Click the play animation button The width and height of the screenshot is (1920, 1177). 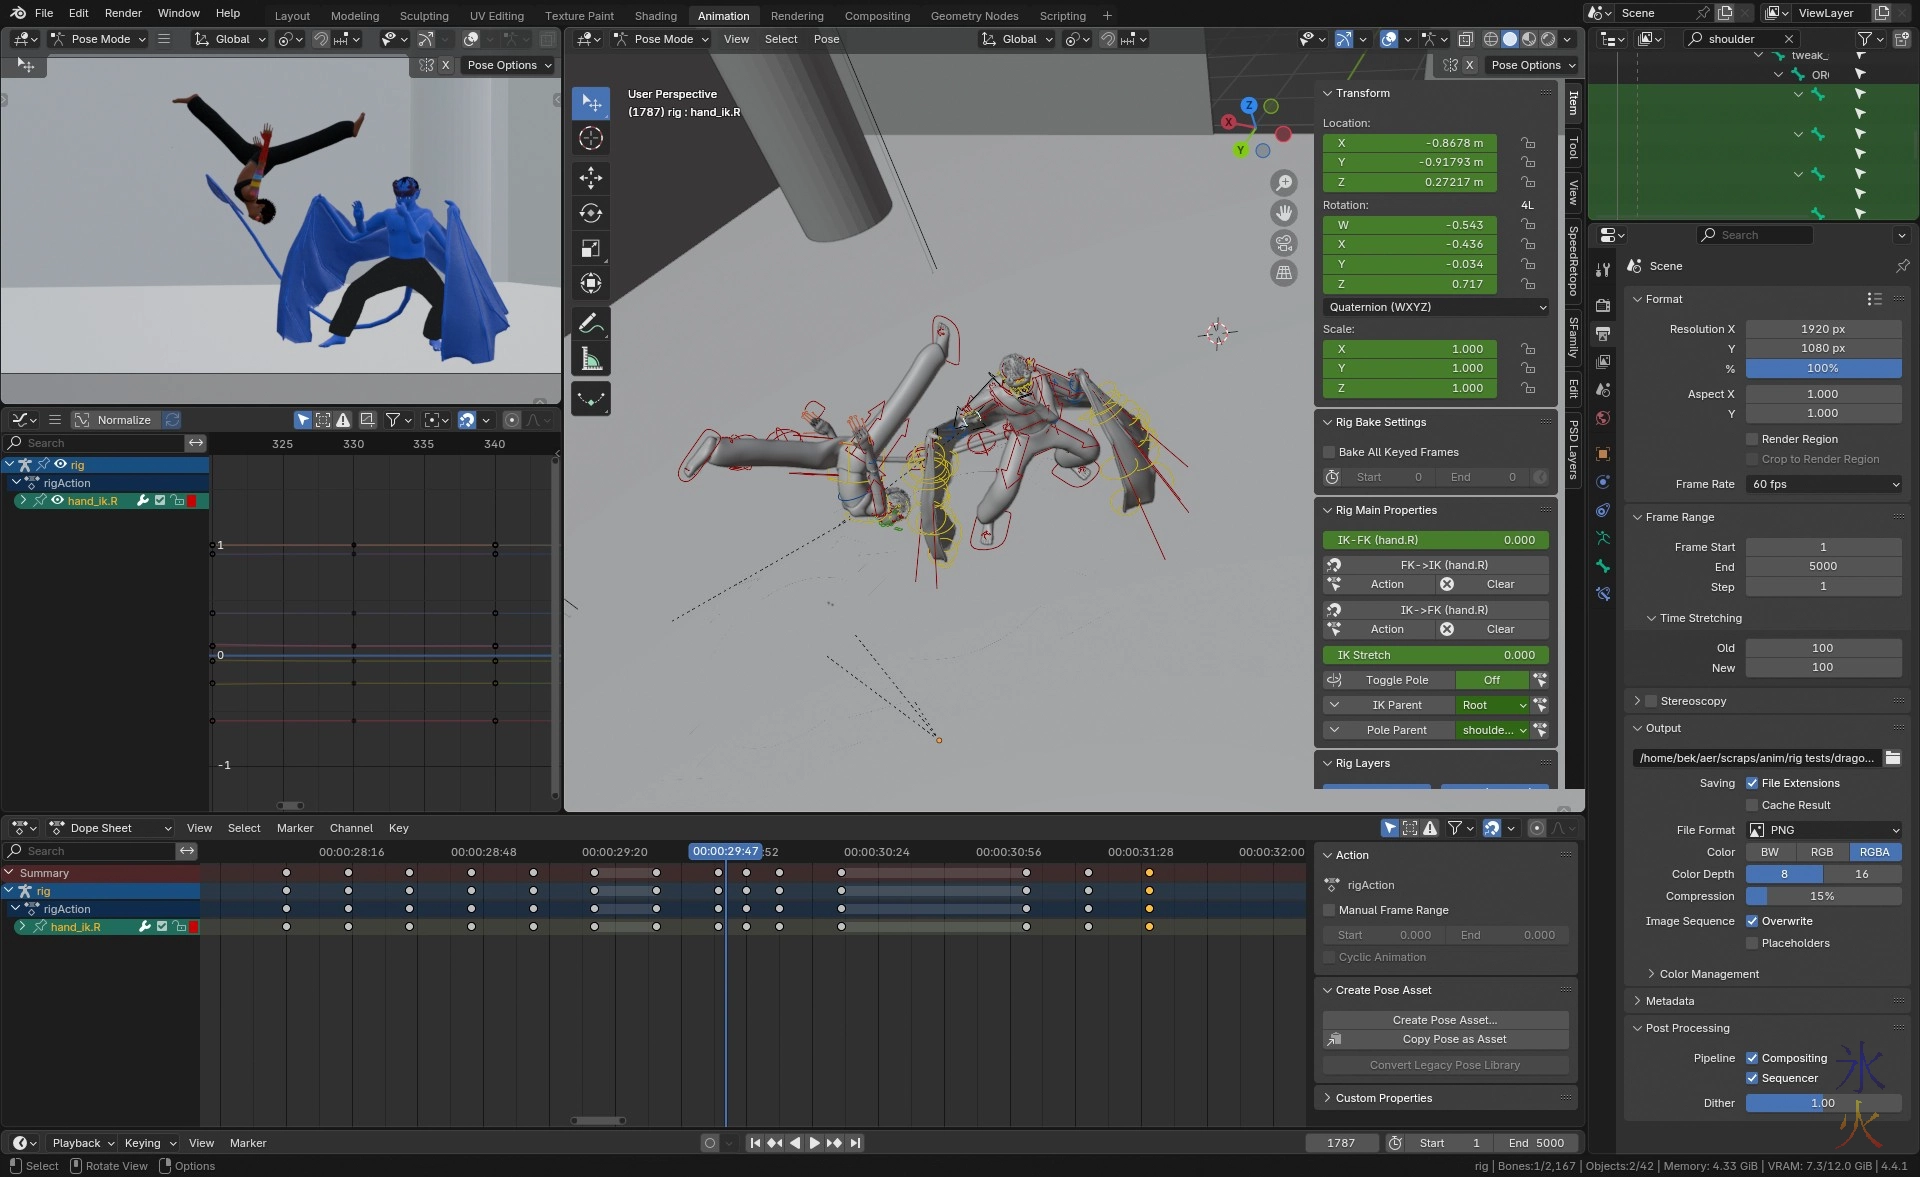pyautogui.click(x=814, y=1143)
